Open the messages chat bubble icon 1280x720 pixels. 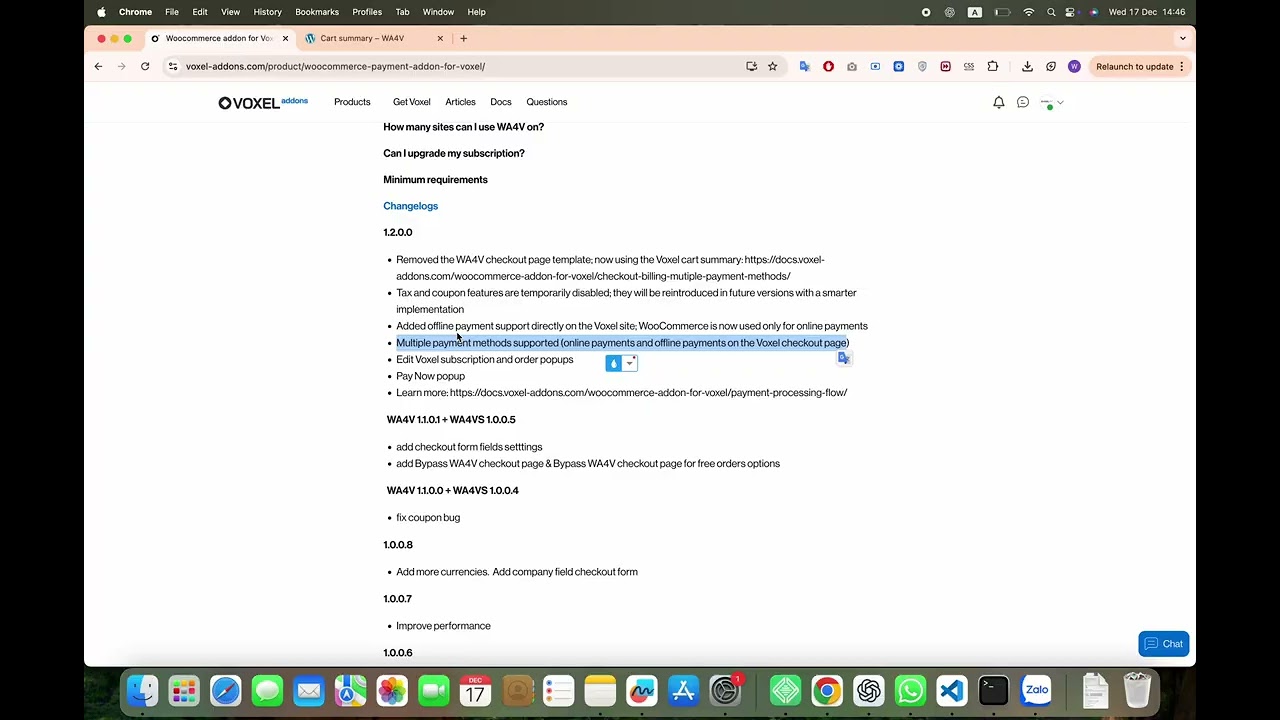tap(1023, 102)
